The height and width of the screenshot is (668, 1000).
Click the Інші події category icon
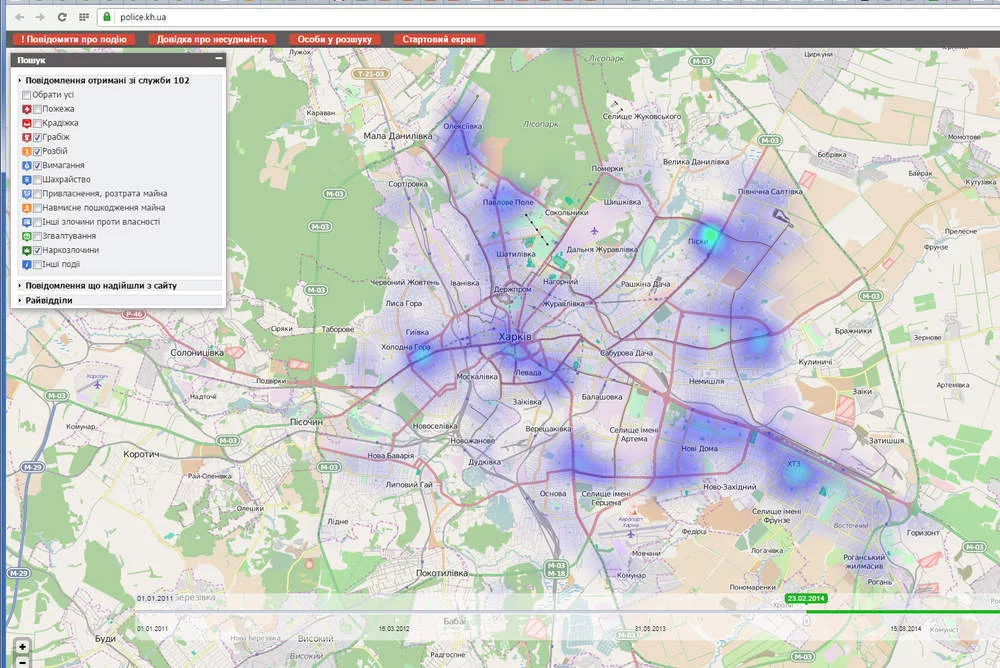tap(27, 264)
